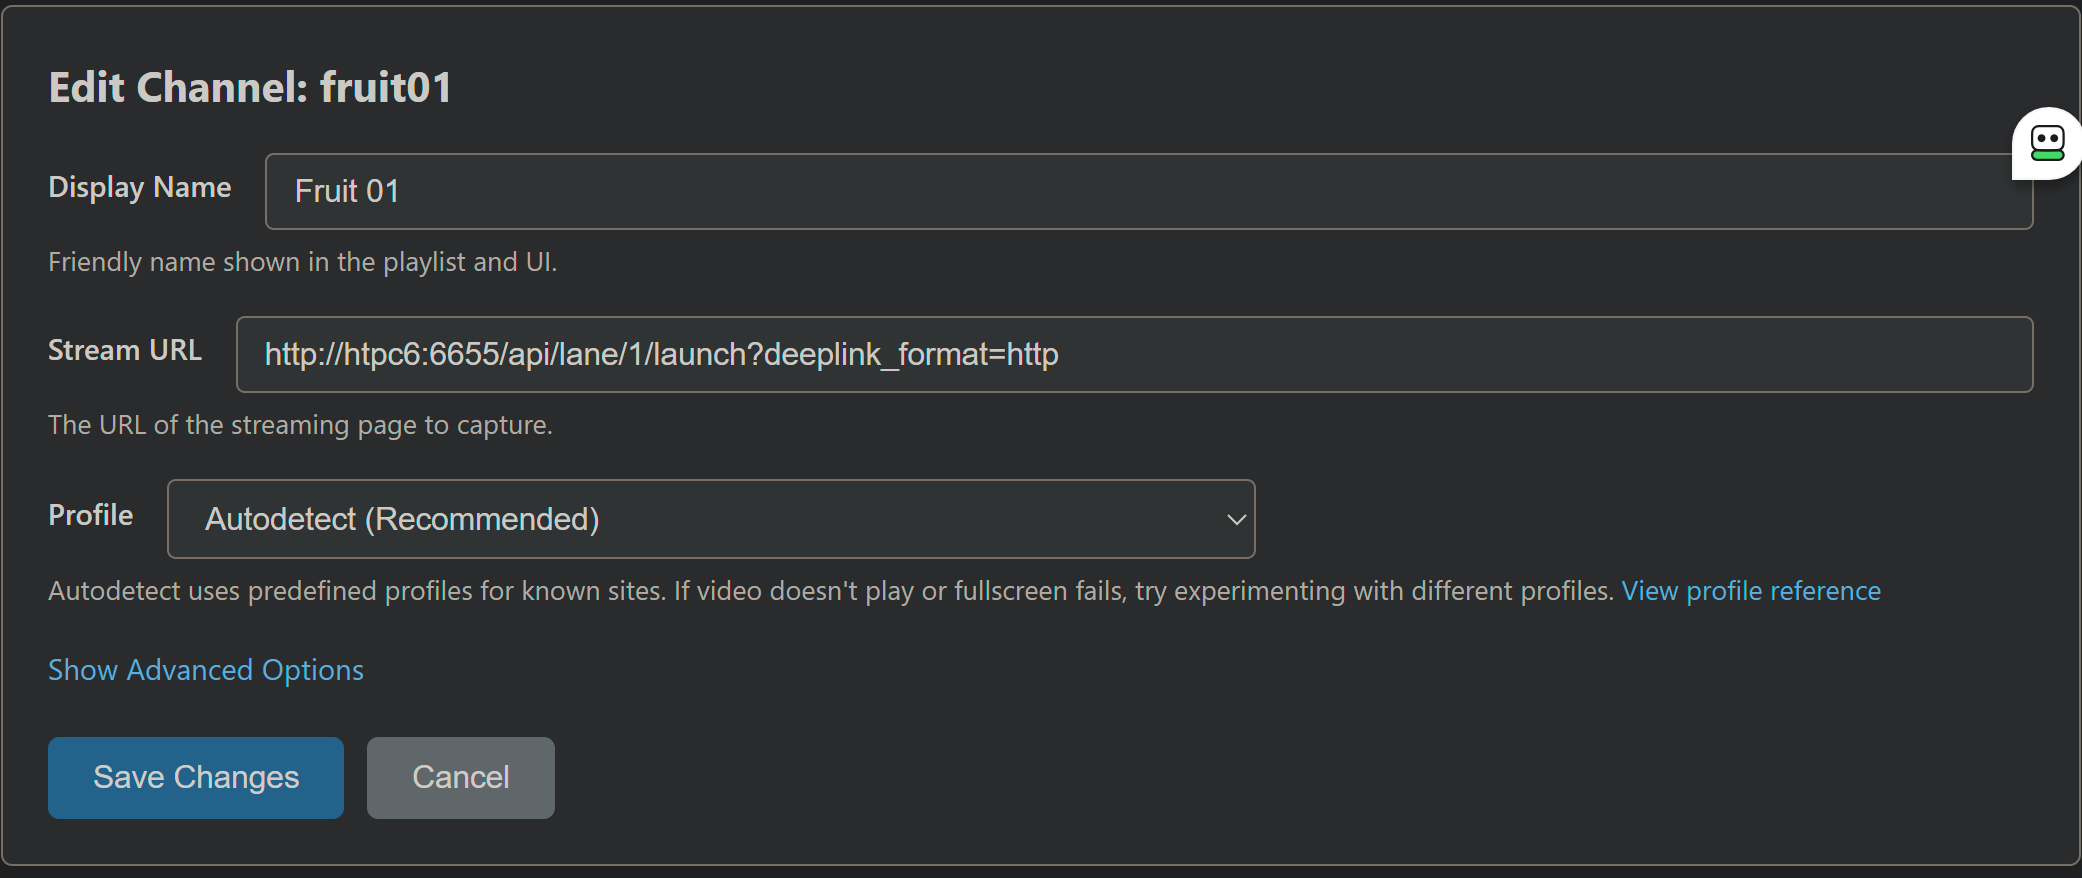This screenshot has height=878, width=2082.
Task: Click the Edit Channel: fruit01 heading
Action: (x=250, y=87)
